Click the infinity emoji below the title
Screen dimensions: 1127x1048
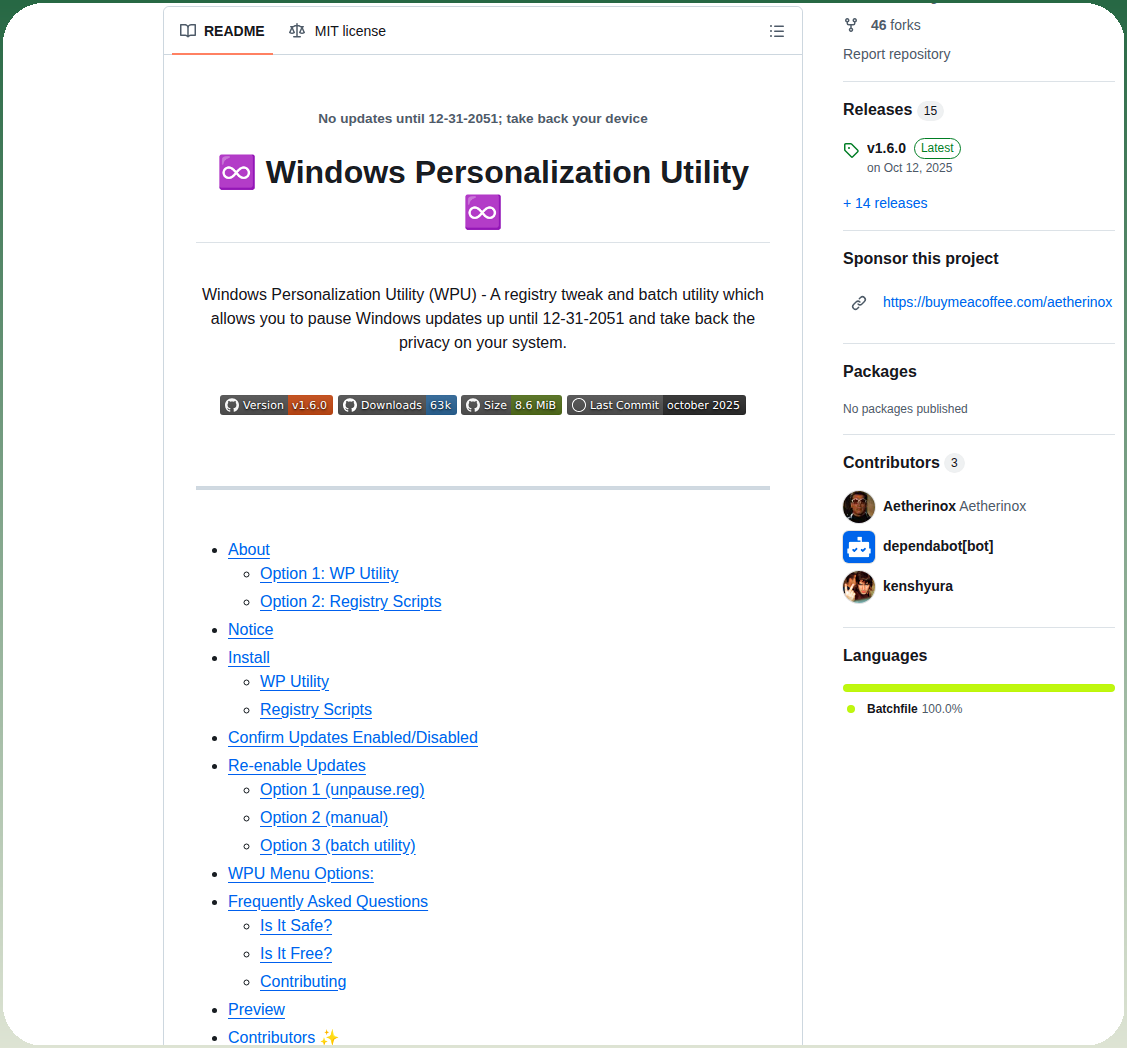[x=482, y=212]
